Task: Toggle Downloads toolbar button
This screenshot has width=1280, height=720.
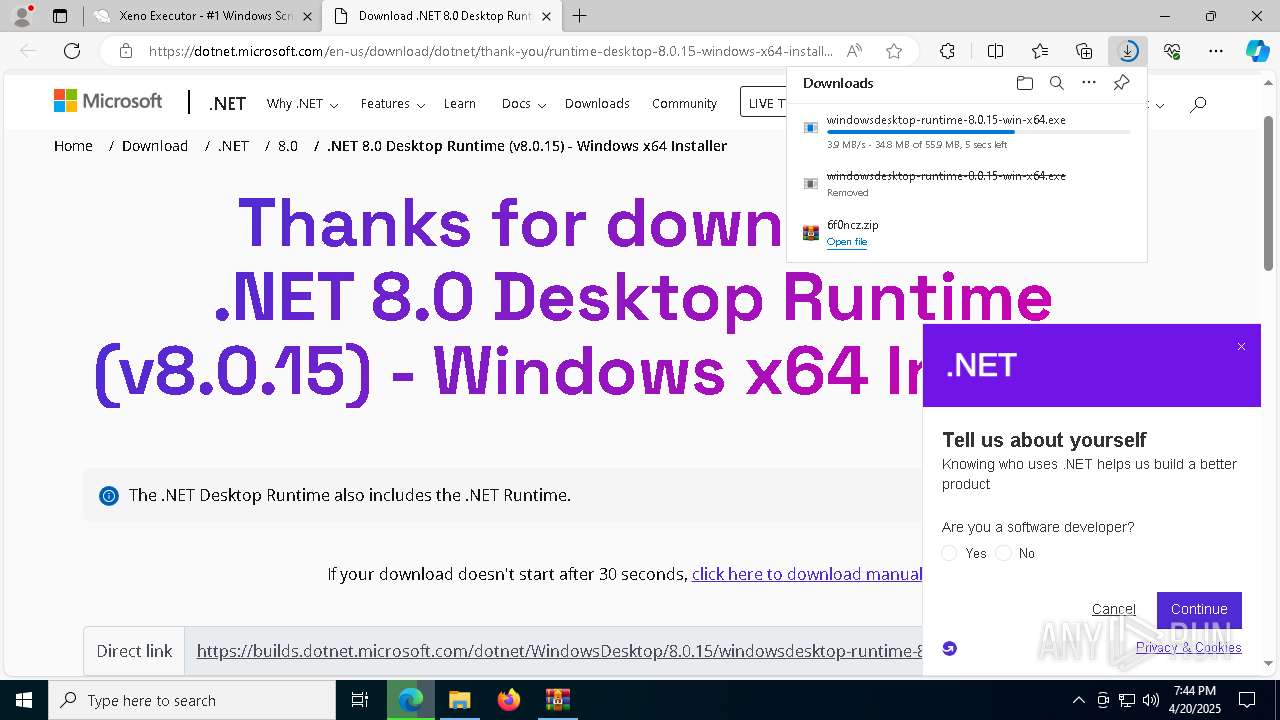Action: 1128,51
